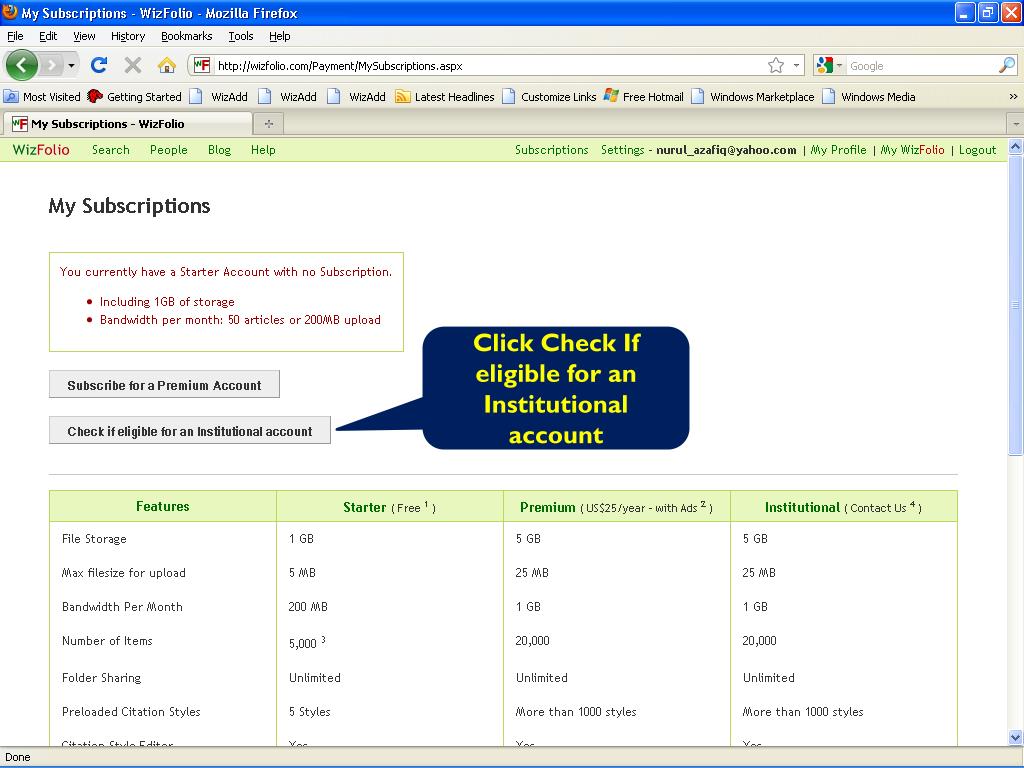Click the 'Bandwidth Per Month' row label
The width and height of the screenshot is (1024, 768).
point(122,607)
